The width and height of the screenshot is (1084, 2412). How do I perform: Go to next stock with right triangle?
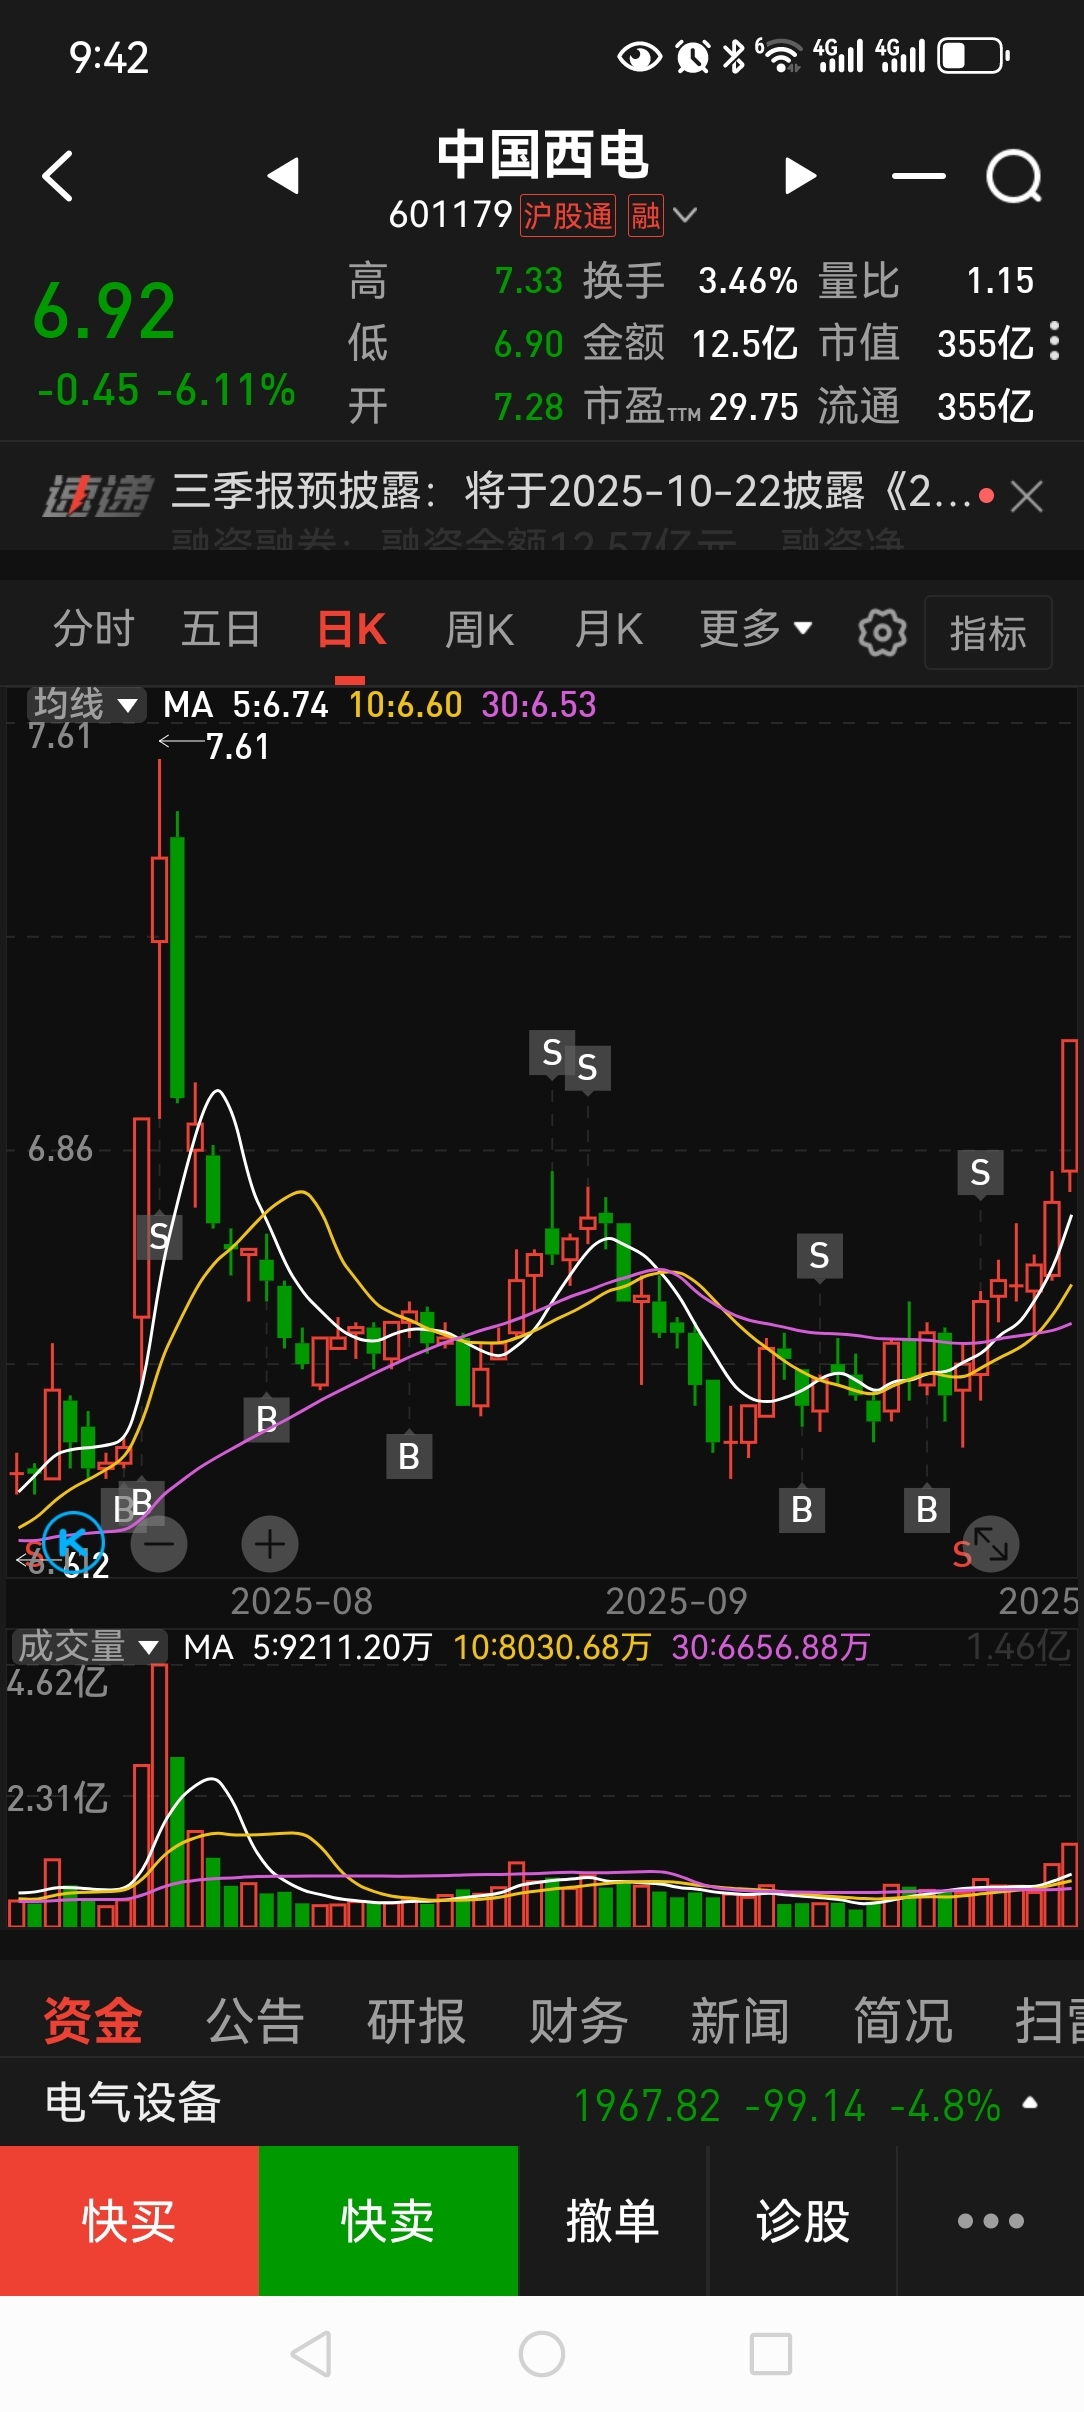coord(800,176)
